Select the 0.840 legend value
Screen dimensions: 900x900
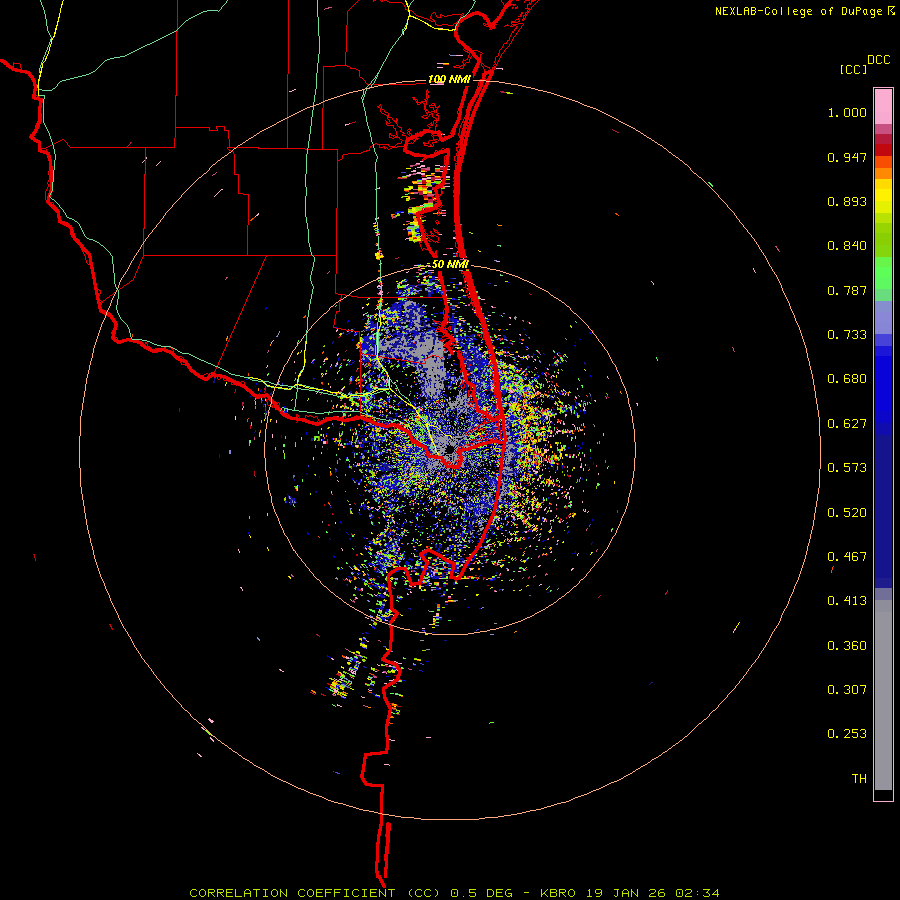coord(847,246)
